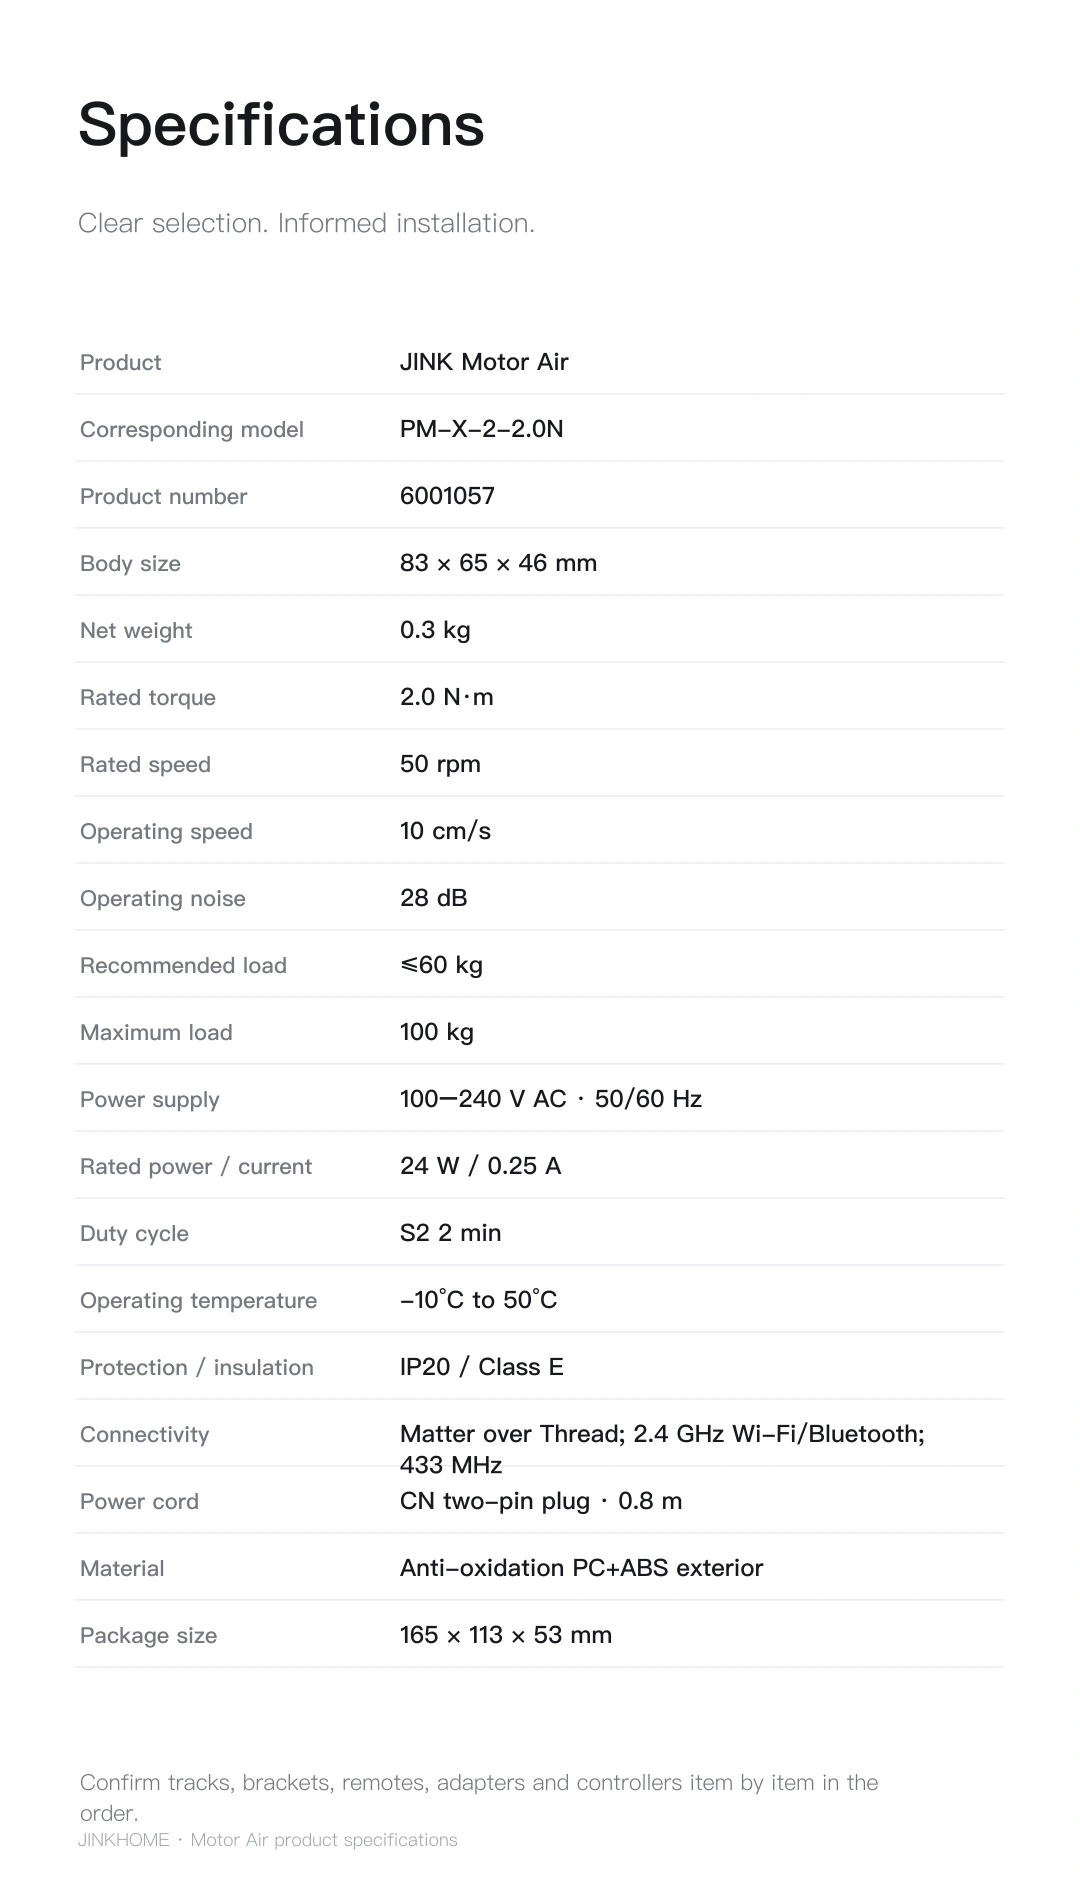Select the 165 × 113 × 53 mm package size

(506, 1635)
